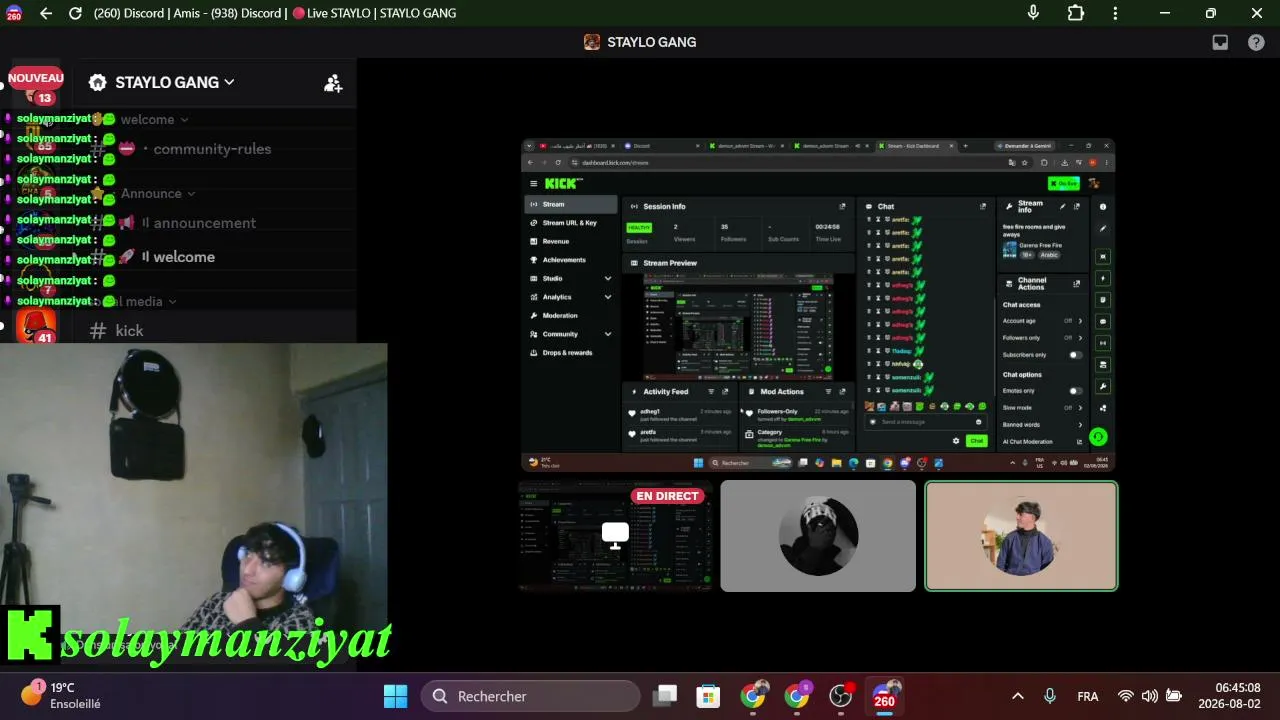Screen dimensions: 1280x720
Task: Pop out the Channel Actions panel
Action: pos(1076,284)
